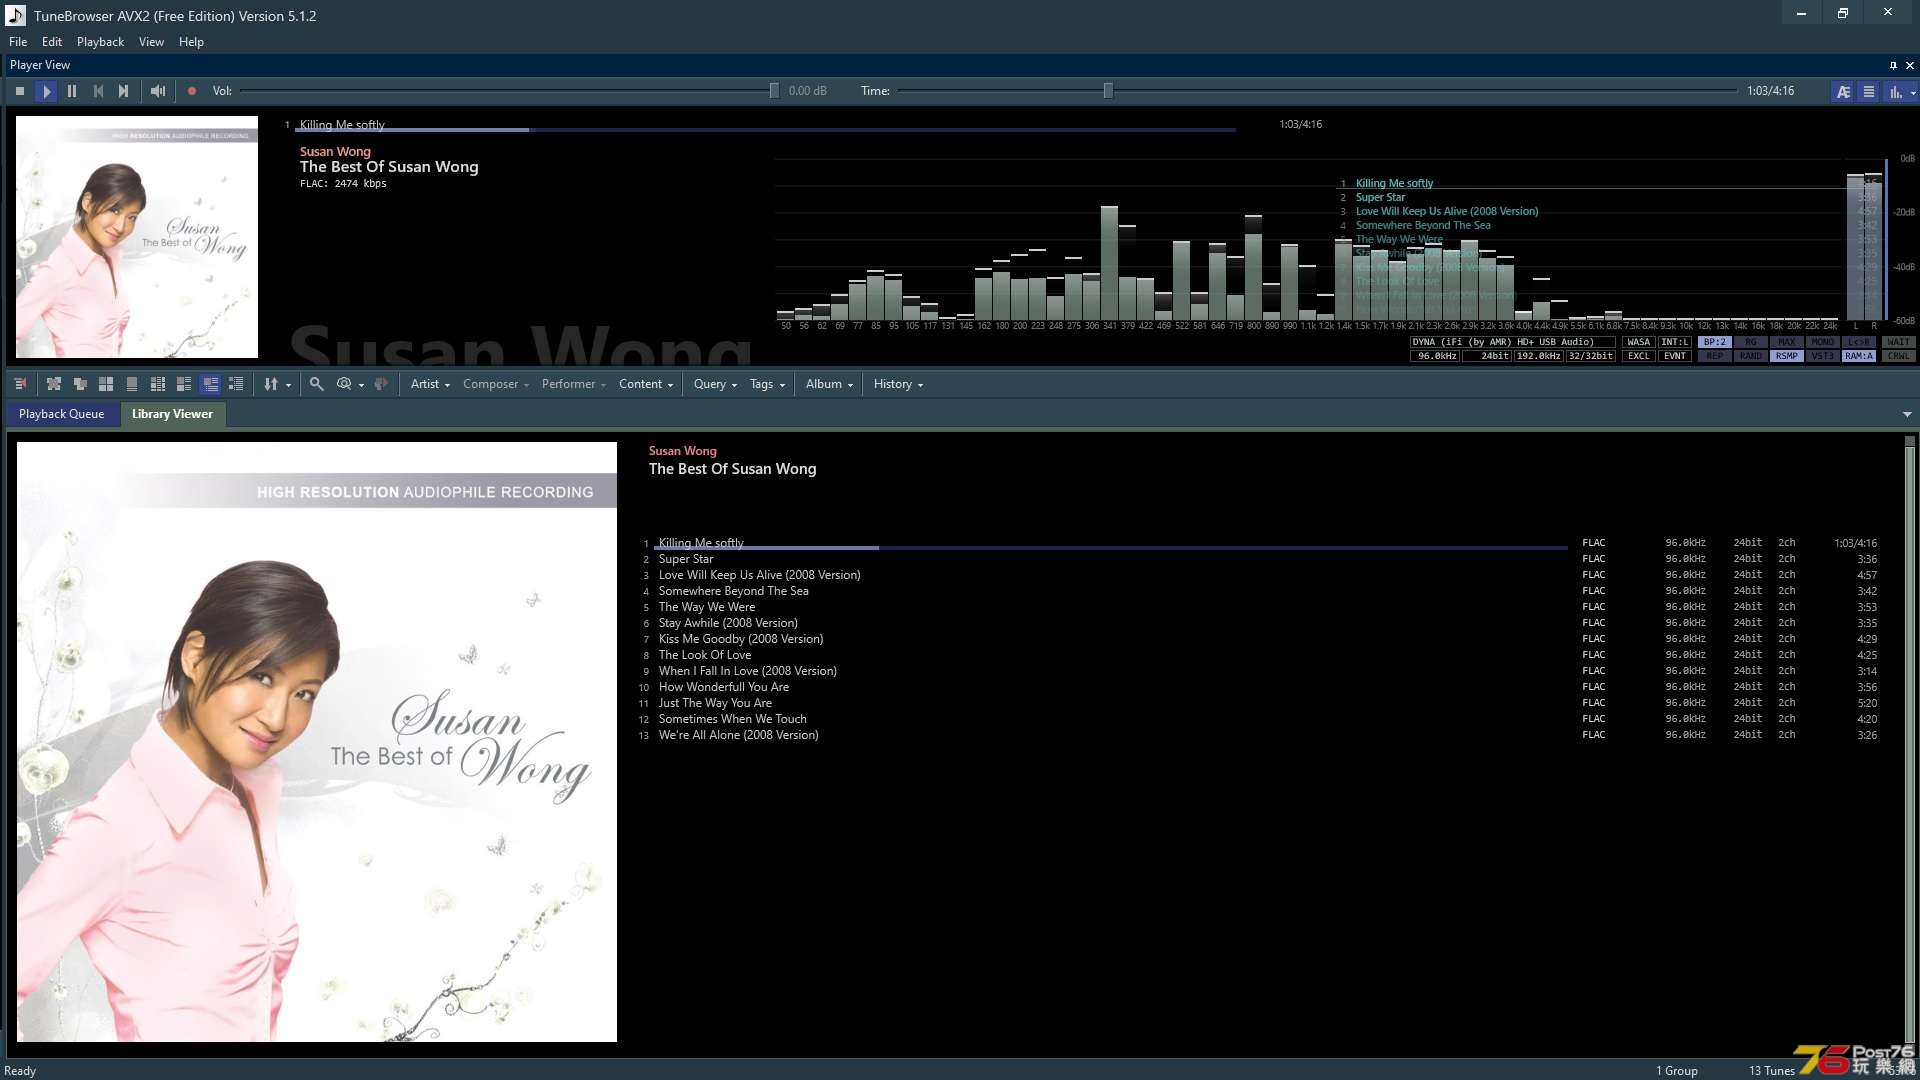Image resolution: width=1920 pixels, height=1080 pixels.
Task: Toggle the RSMP resample indicator
Action: click(x=1787, y=356)
